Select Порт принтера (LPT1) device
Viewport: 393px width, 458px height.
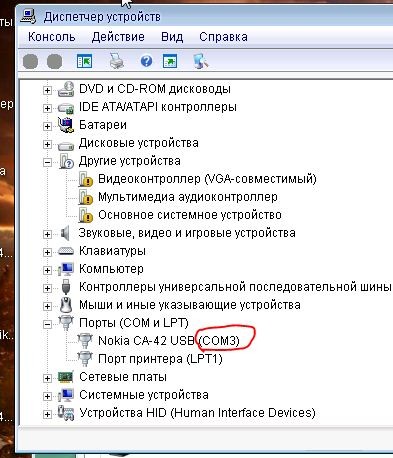(x=160, y=359)
